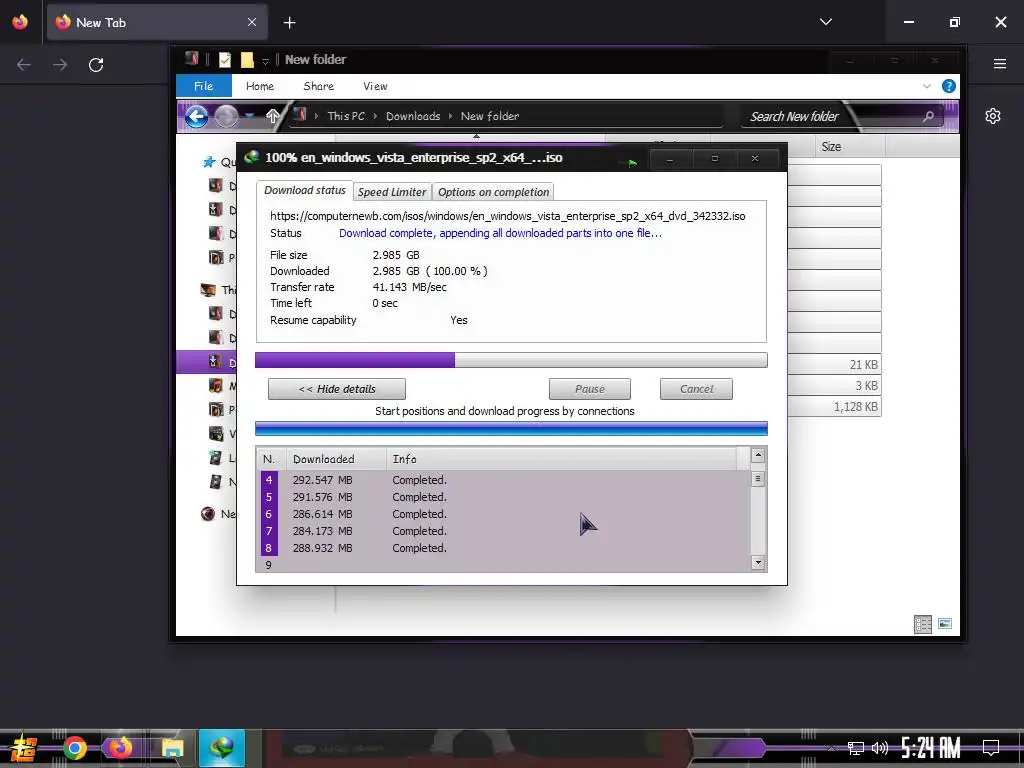Click the overall download progress bar
The height and width of the screenshot is (768, 1024).
tap(511, 360)
